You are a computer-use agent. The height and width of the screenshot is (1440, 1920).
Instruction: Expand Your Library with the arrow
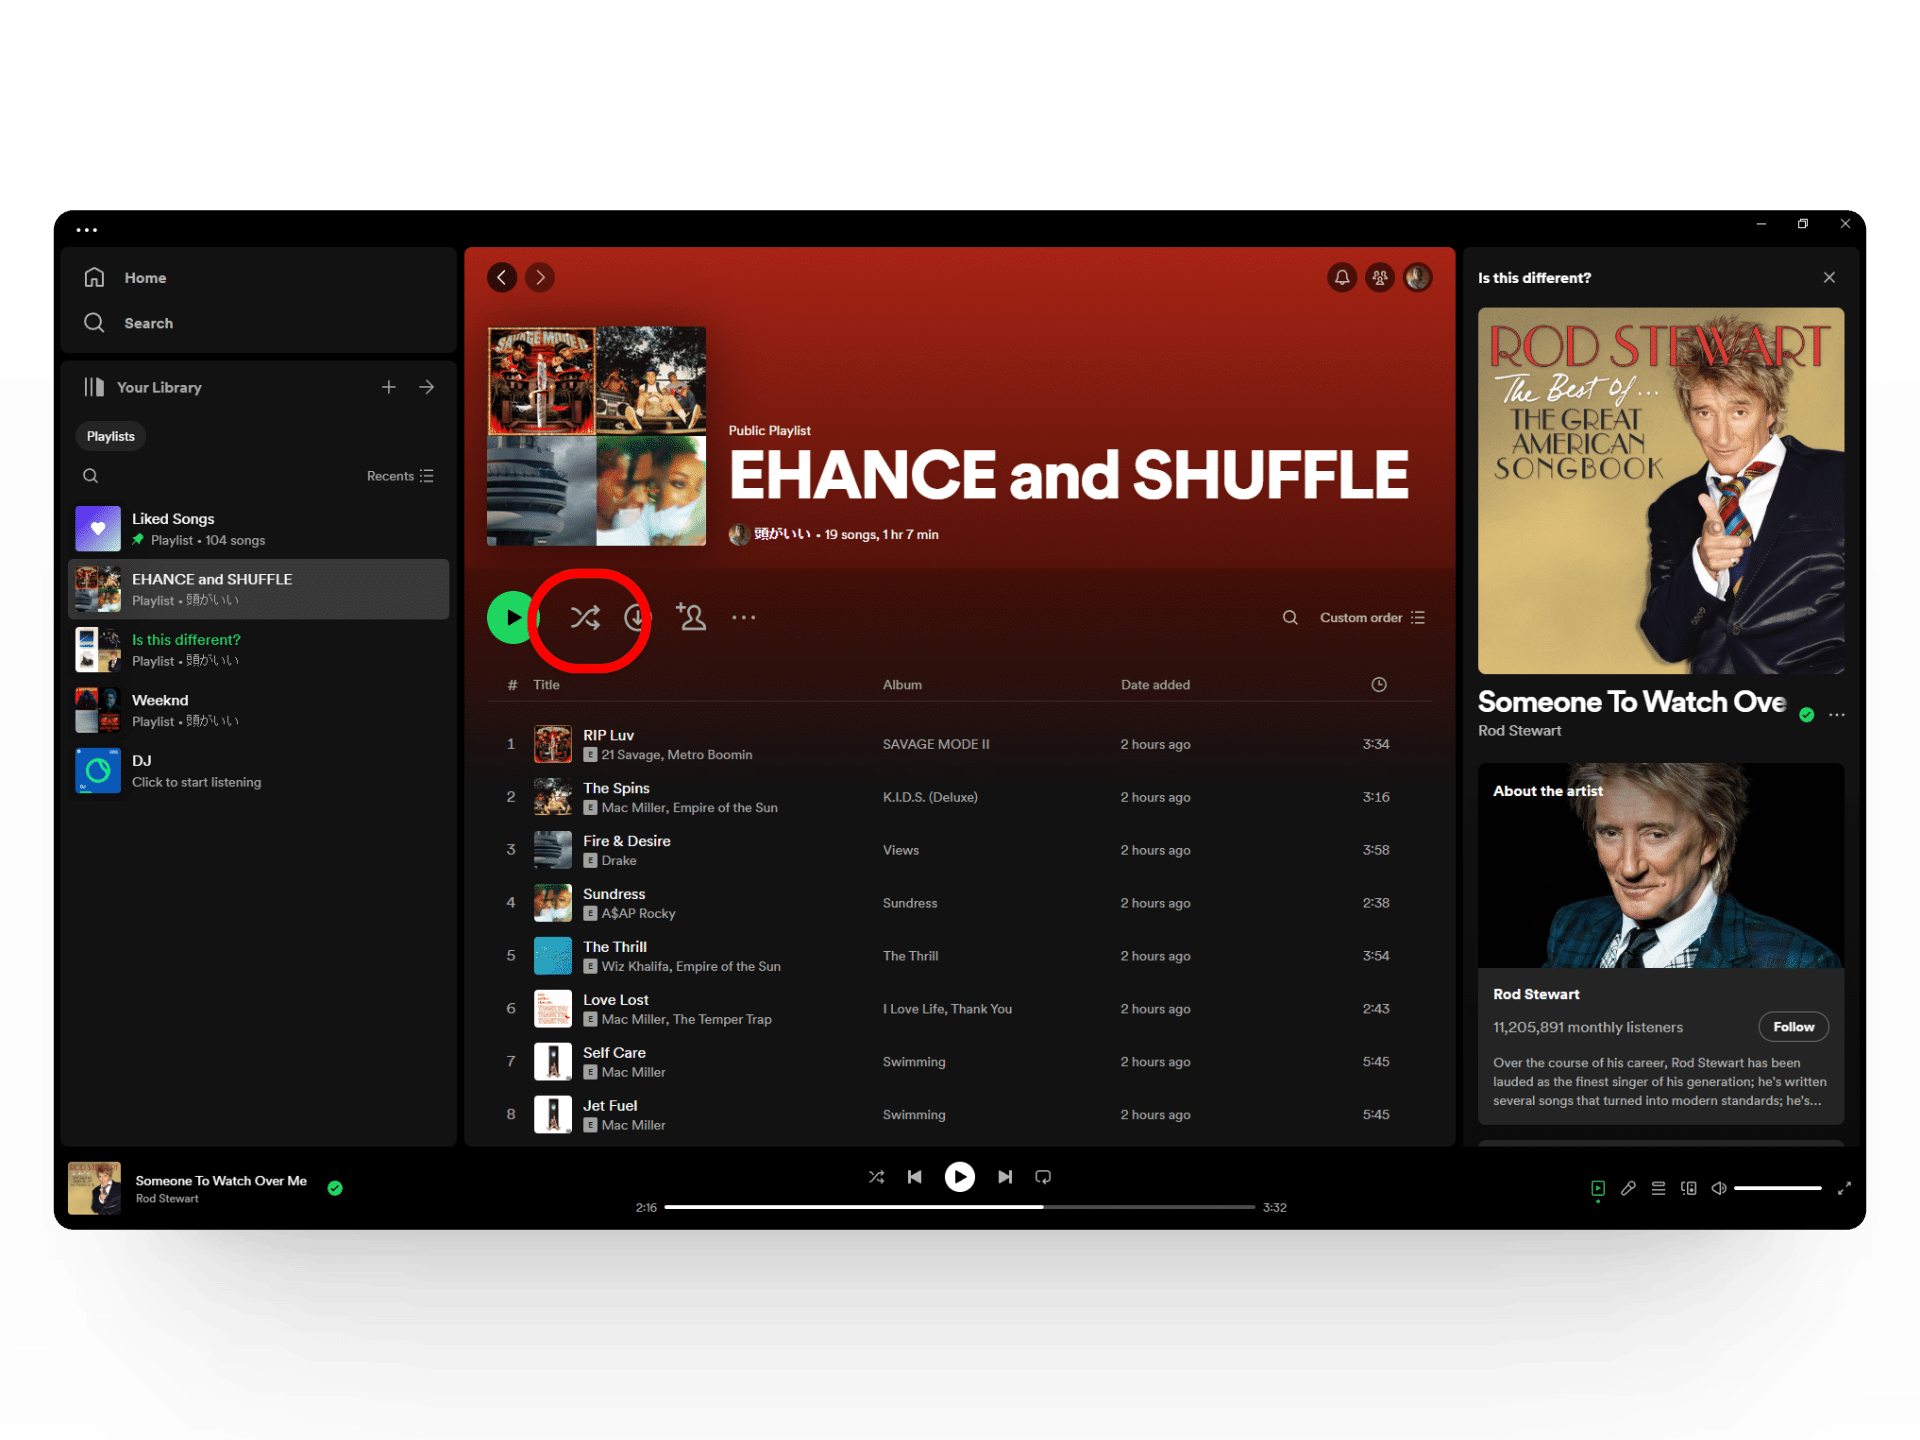coord(427,387)
